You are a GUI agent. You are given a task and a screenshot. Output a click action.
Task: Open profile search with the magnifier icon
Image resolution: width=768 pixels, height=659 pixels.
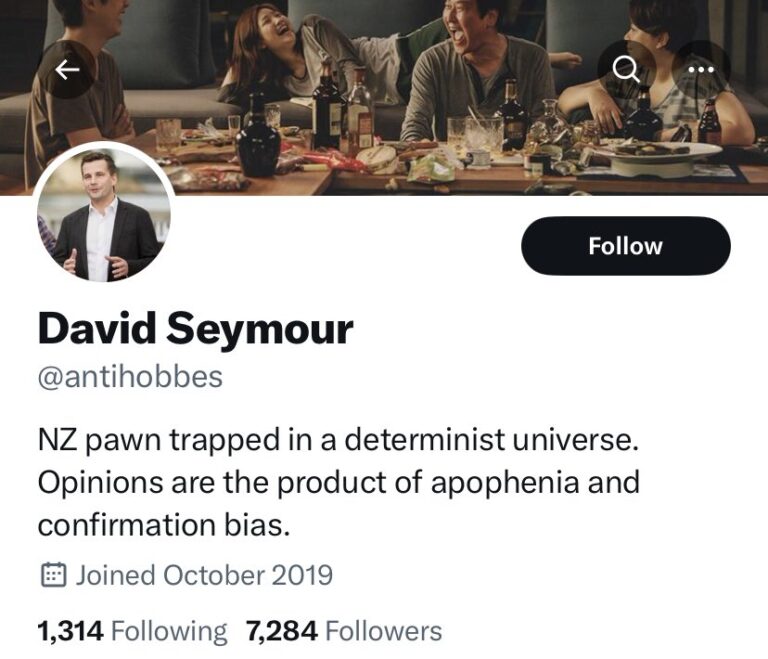[626, 69]
